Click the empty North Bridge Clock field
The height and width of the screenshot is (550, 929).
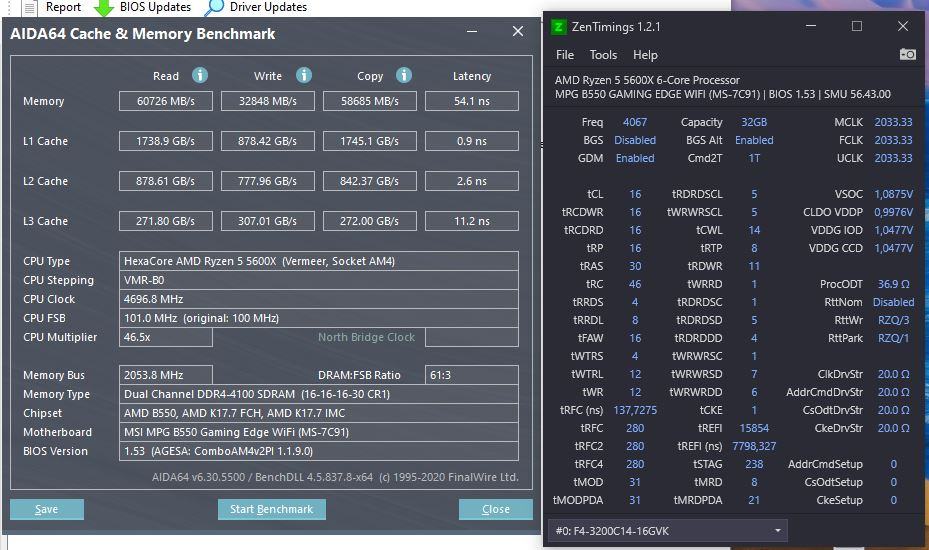[x=472, y=337]
